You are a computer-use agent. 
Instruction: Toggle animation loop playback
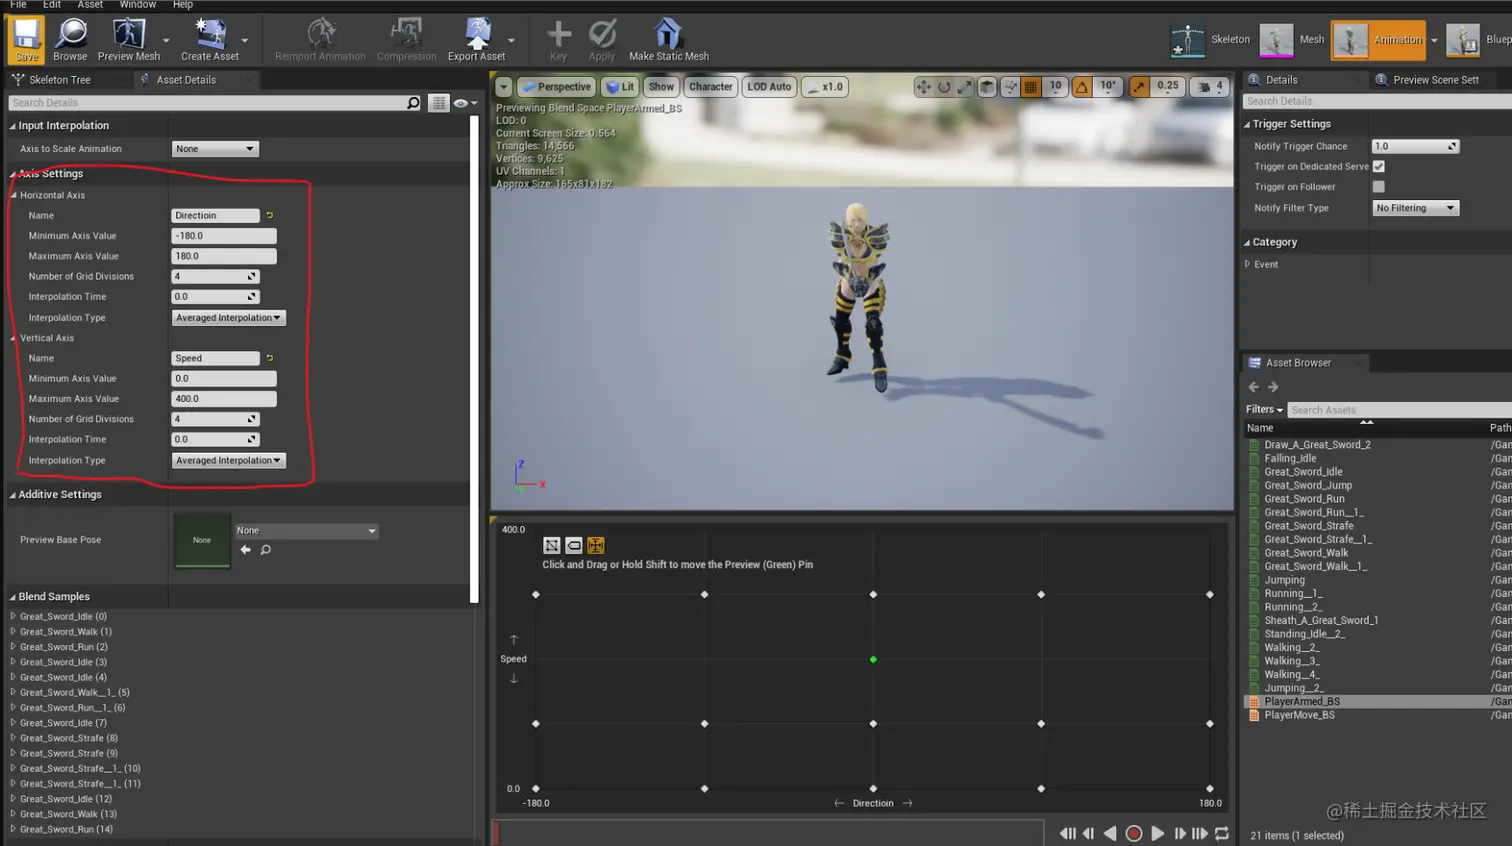pos(1222,834)
